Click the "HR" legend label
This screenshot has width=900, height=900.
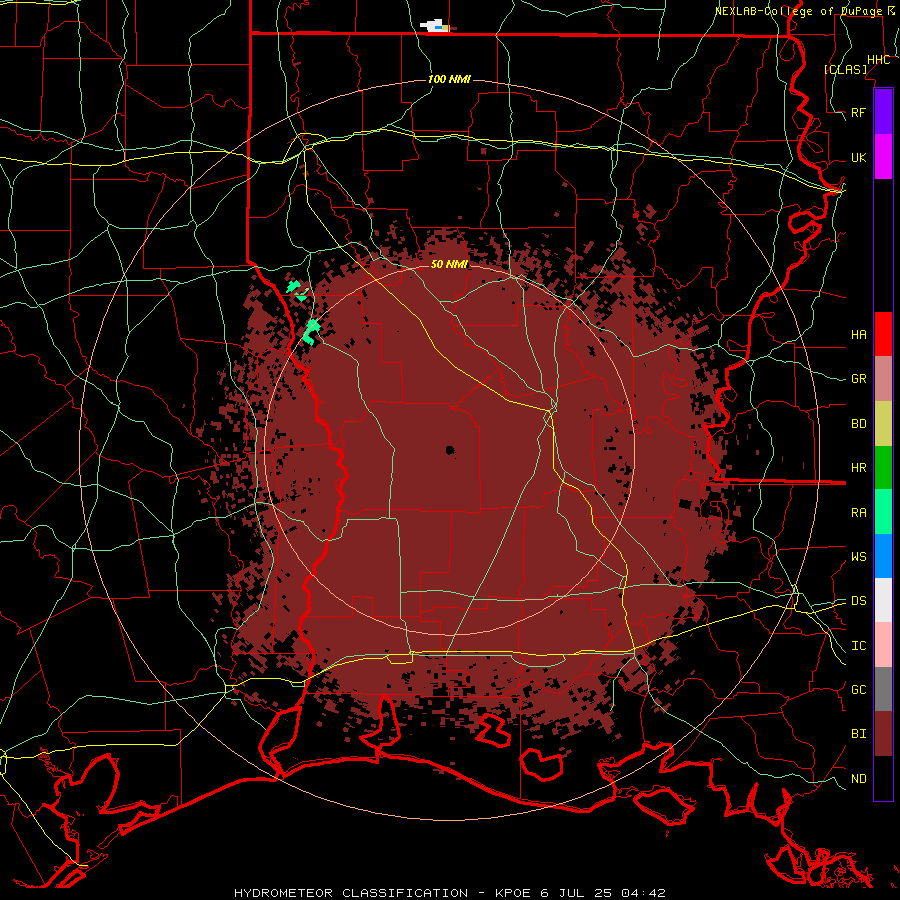(859, 468)
